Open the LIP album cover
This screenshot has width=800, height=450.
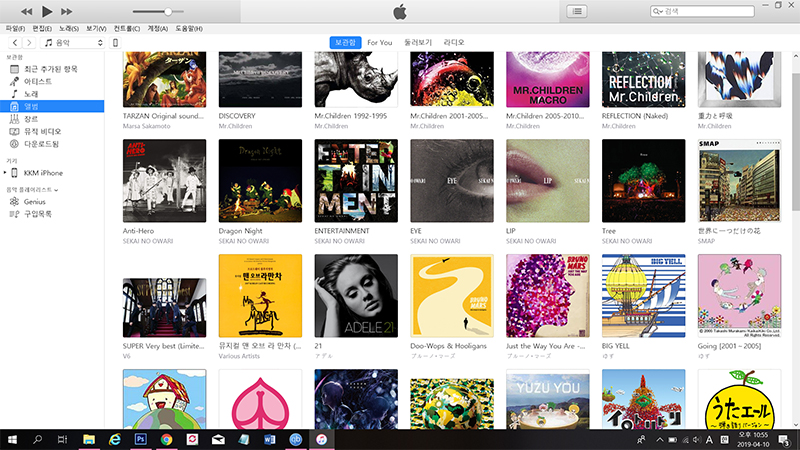[x=548, y=181]
